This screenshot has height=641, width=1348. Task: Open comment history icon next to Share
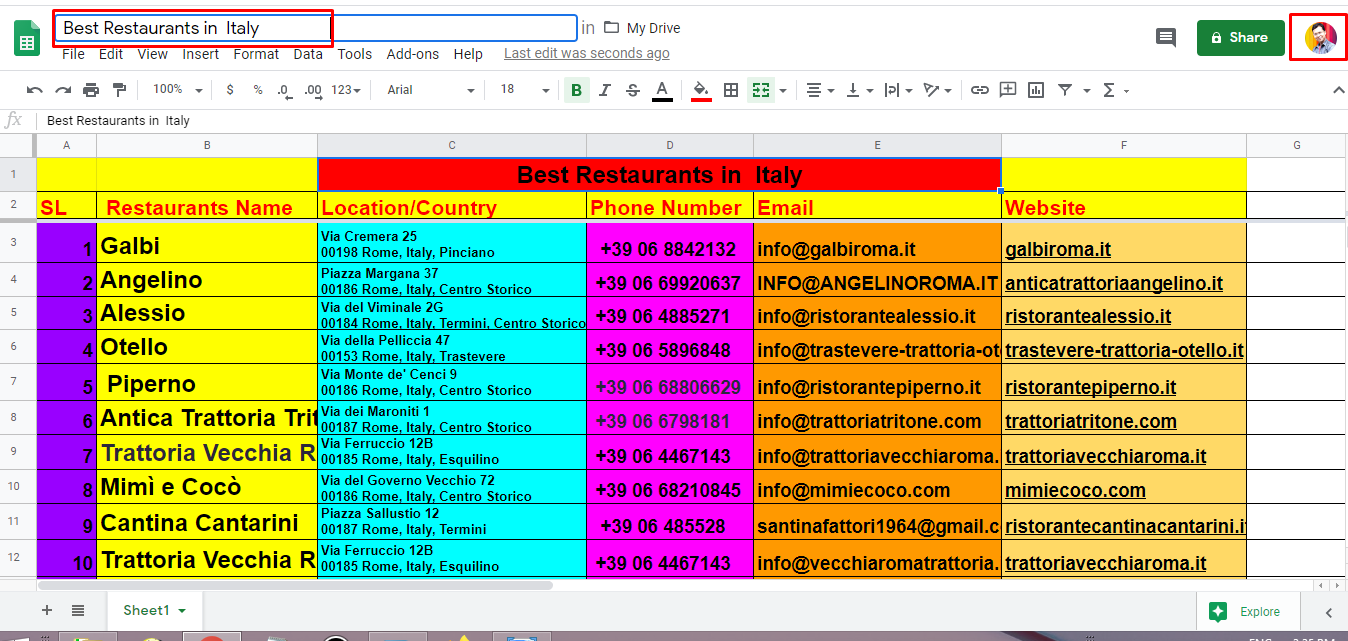(1165, 38)
